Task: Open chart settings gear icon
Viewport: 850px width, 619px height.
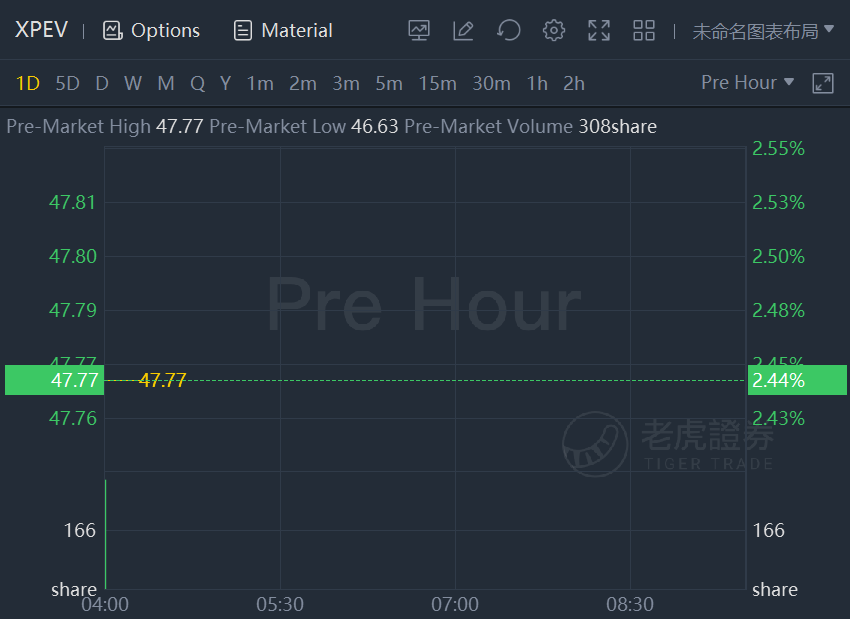Action: (553, 30)
